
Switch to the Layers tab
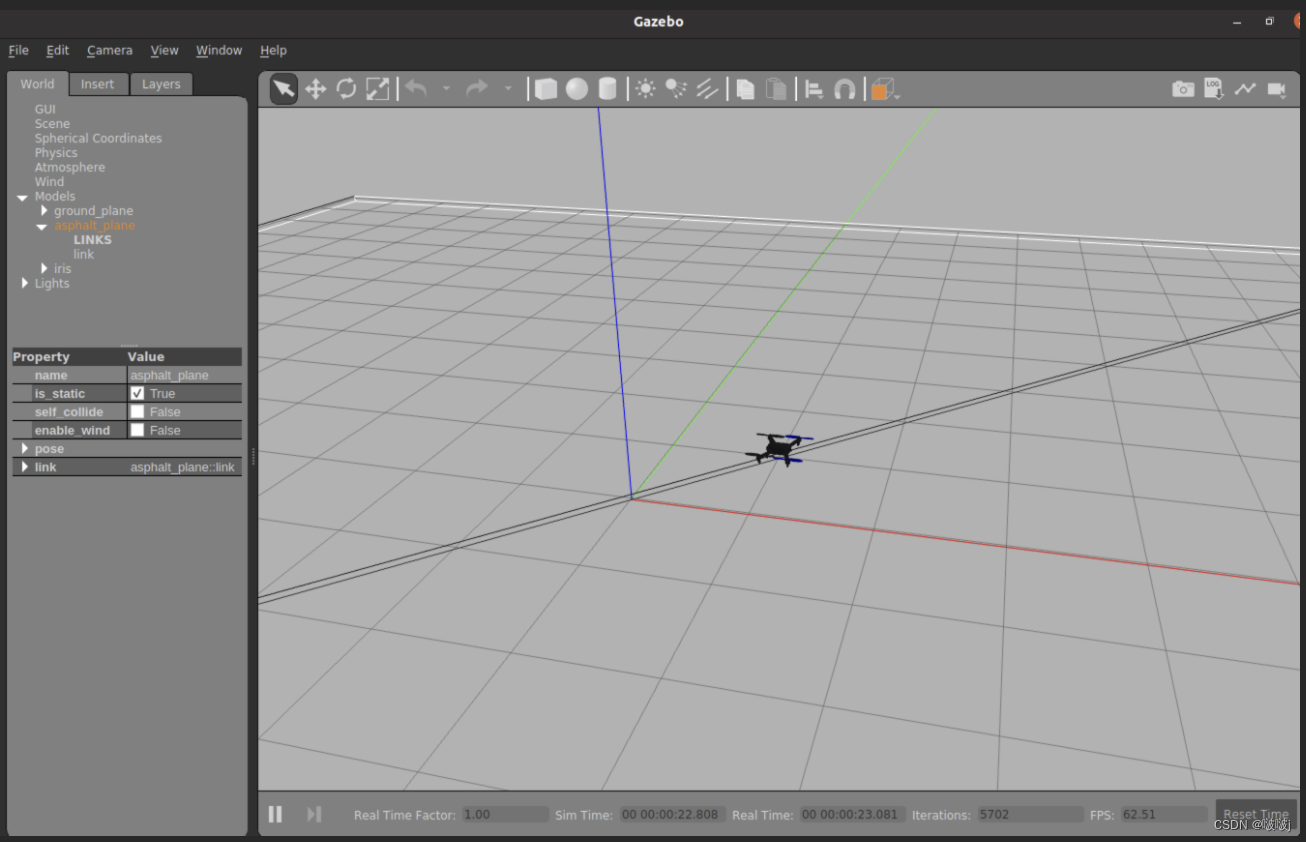pyautogui.click(x=161, y=84)
